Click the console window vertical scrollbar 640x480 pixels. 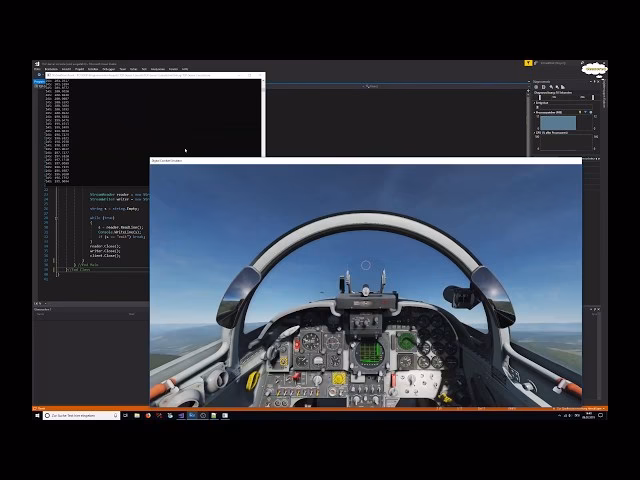263,118
